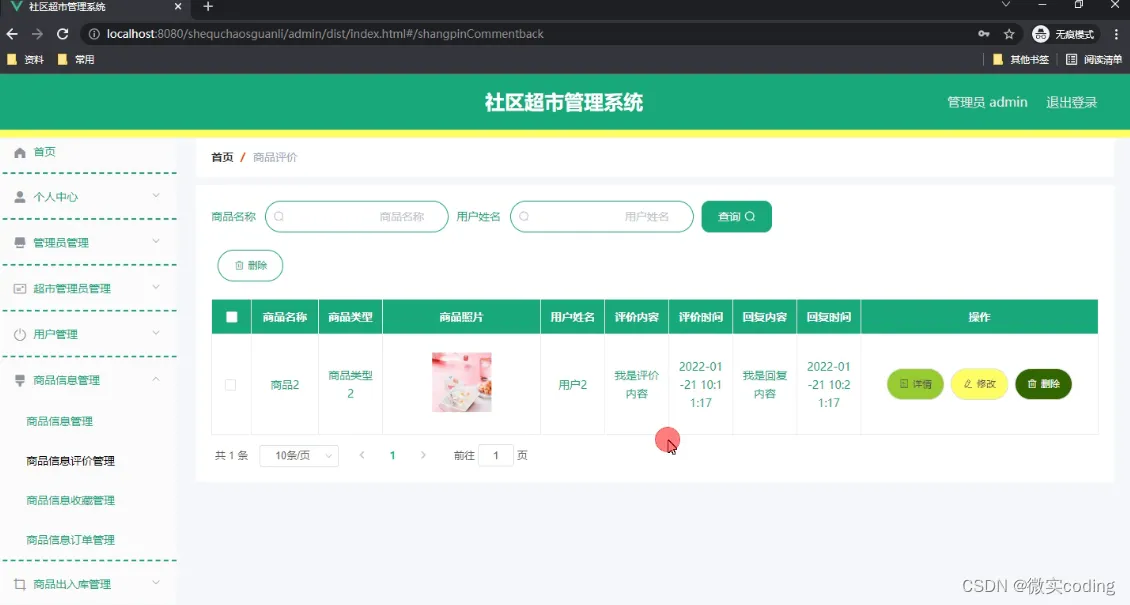Viewport: 1130px width, 605px height.
Task: Open a new browser tab
Action: pyautogui.click(x=208, y=6)
